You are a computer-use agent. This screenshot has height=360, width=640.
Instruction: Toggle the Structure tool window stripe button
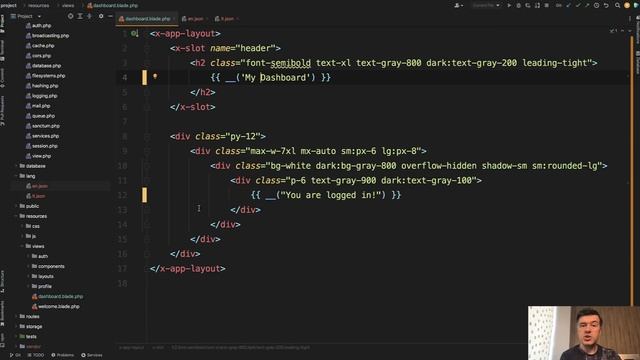(2, 281)
